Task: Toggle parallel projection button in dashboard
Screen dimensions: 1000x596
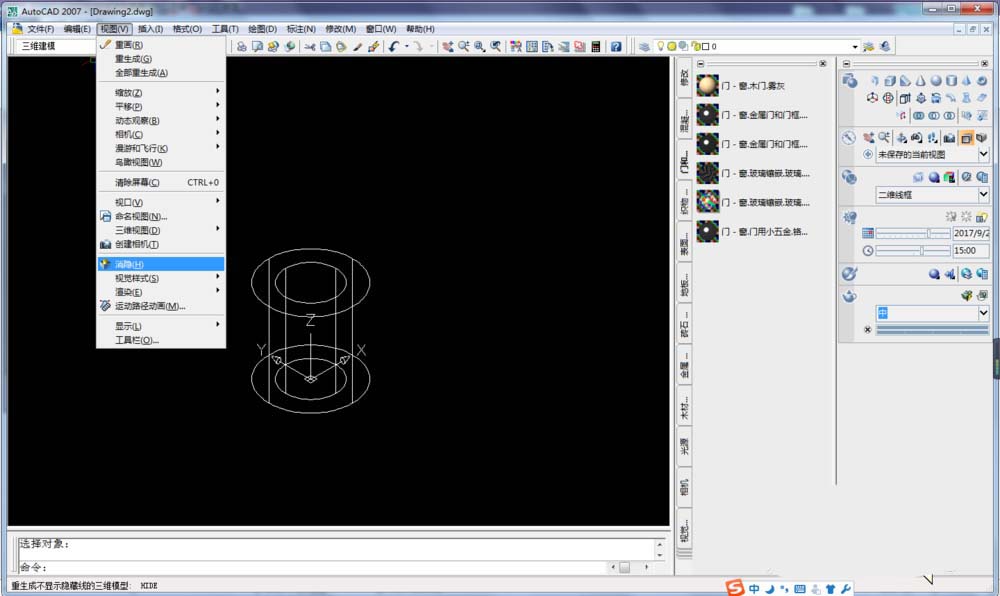Action: [966, 138]
